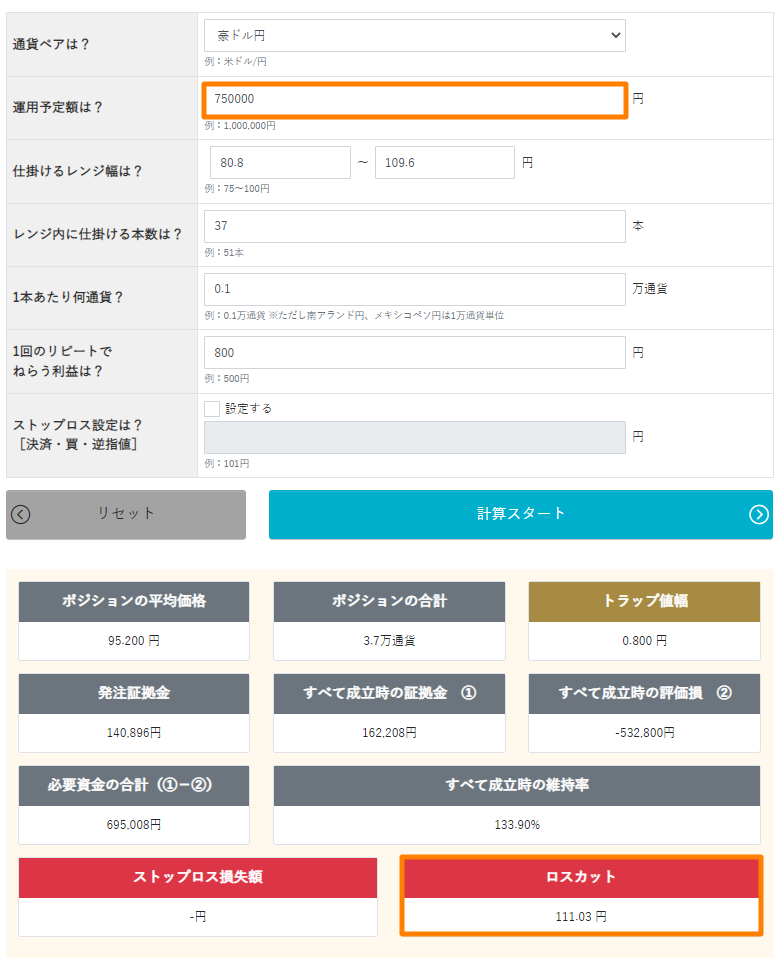
Task: Select the average price value 95.200 円
Action: (134, 640)
